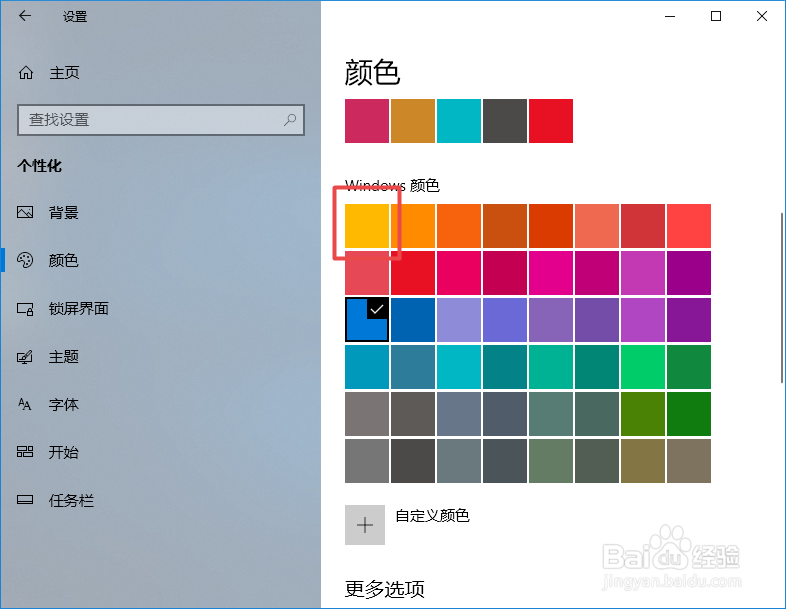The height and width of the screenshot is (609, 786).
Task: Maximize the Settings window
Action: (x=716, y=16)
